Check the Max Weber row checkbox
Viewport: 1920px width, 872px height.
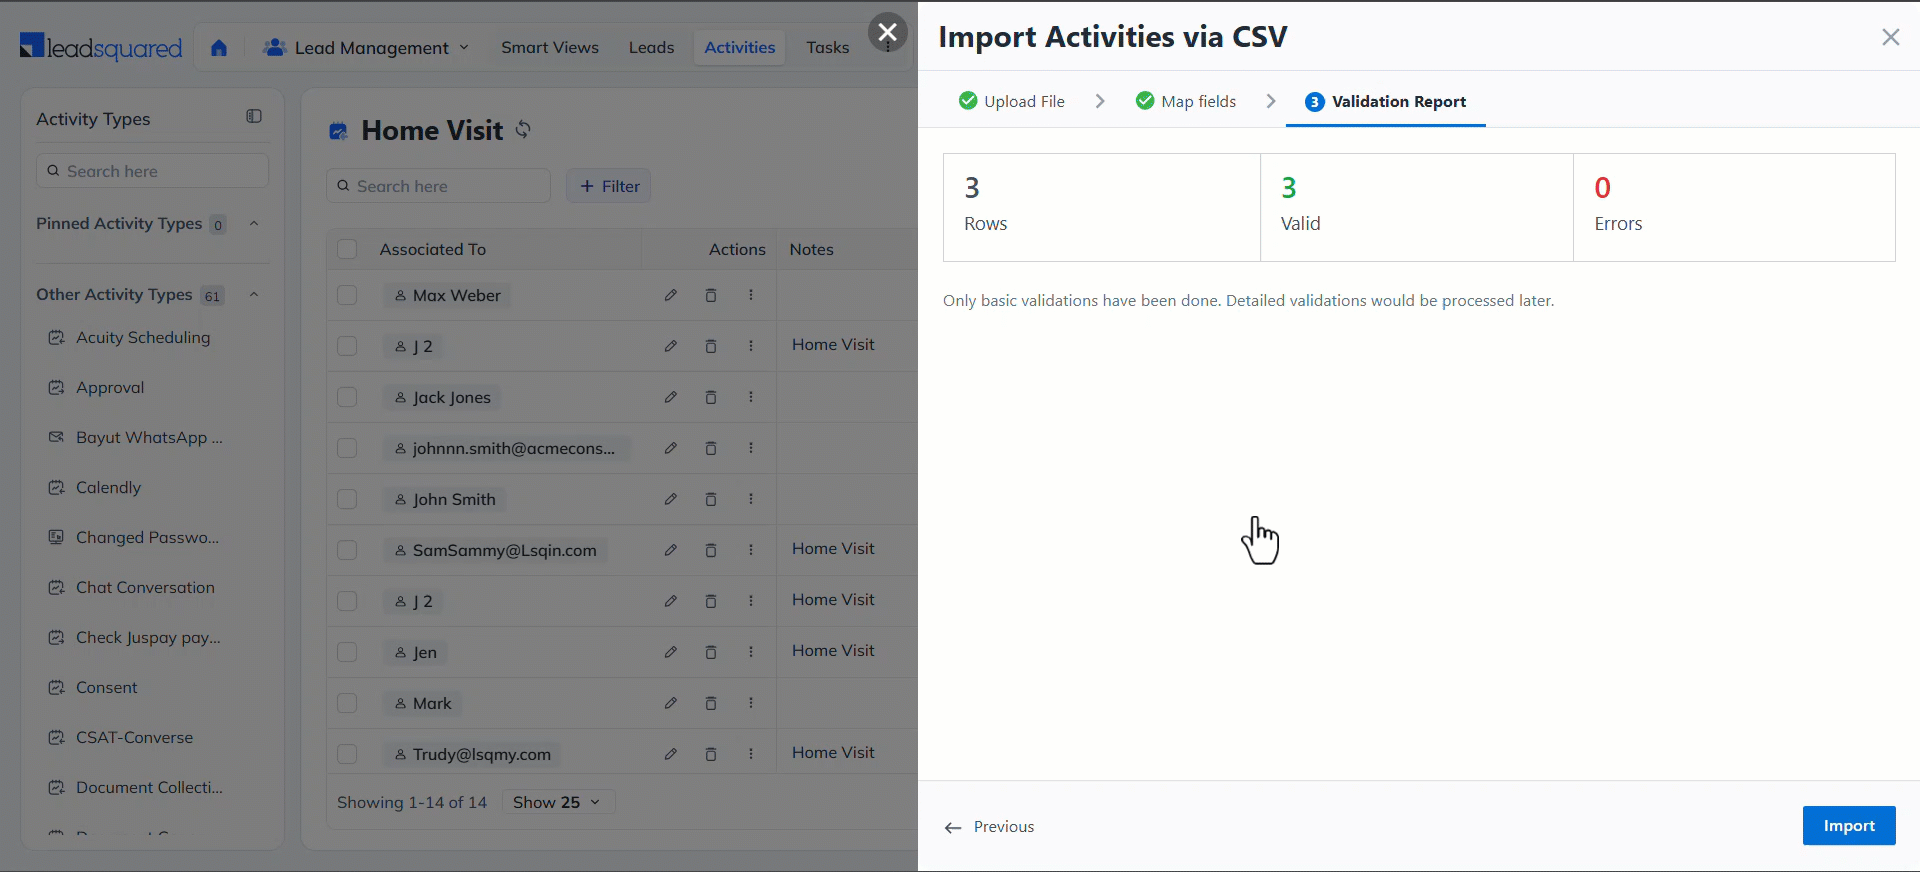pos(347,295)
